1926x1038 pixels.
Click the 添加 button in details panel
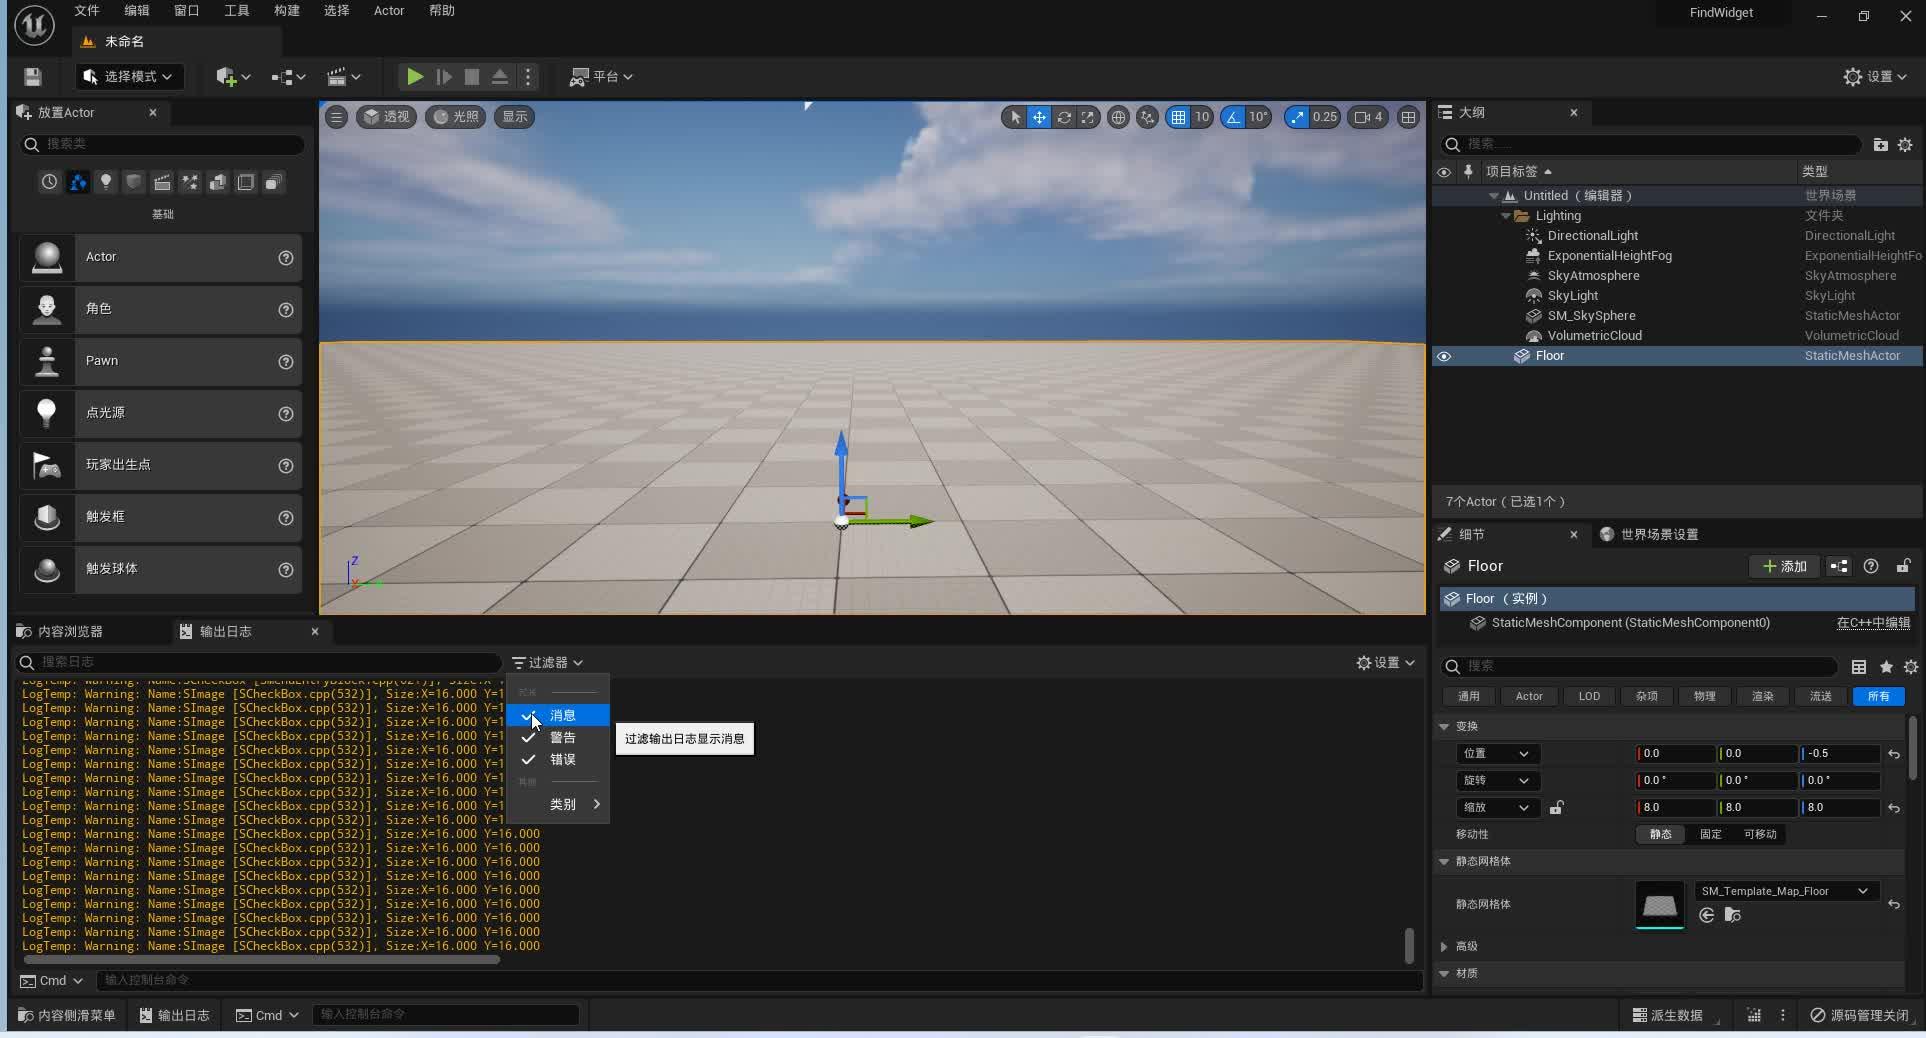click(x=1784, y=567)
